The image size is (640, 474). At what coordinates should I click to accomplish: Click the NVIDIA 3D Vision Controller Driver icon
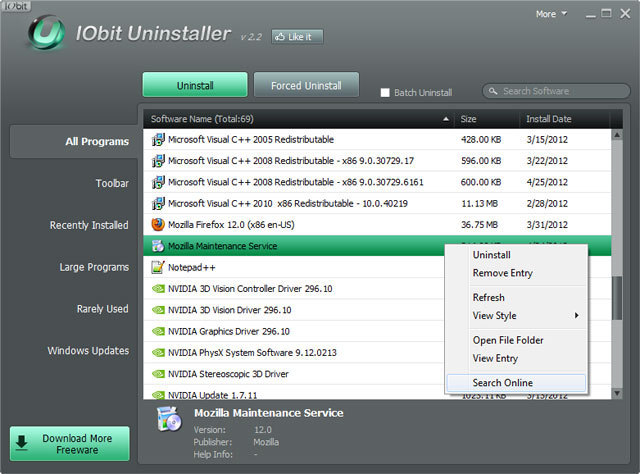coord(158,289)
